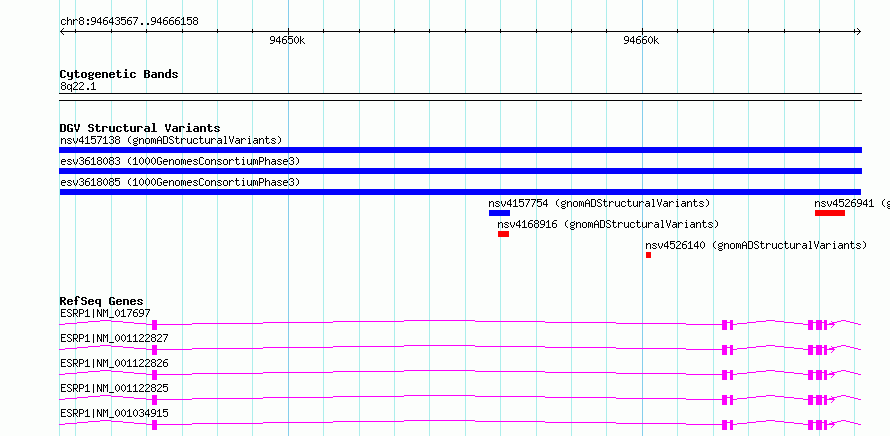Select the nsv4526941 variant label
890x436 pixels.
coord(852,203)
